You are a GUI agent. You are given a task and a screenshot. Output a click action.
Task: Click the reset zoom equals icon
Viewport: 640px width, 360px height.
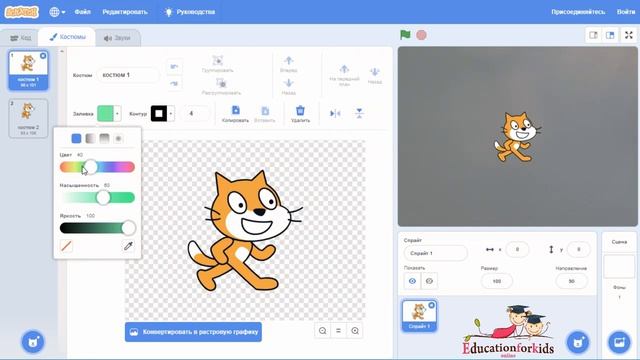point(338,331)
